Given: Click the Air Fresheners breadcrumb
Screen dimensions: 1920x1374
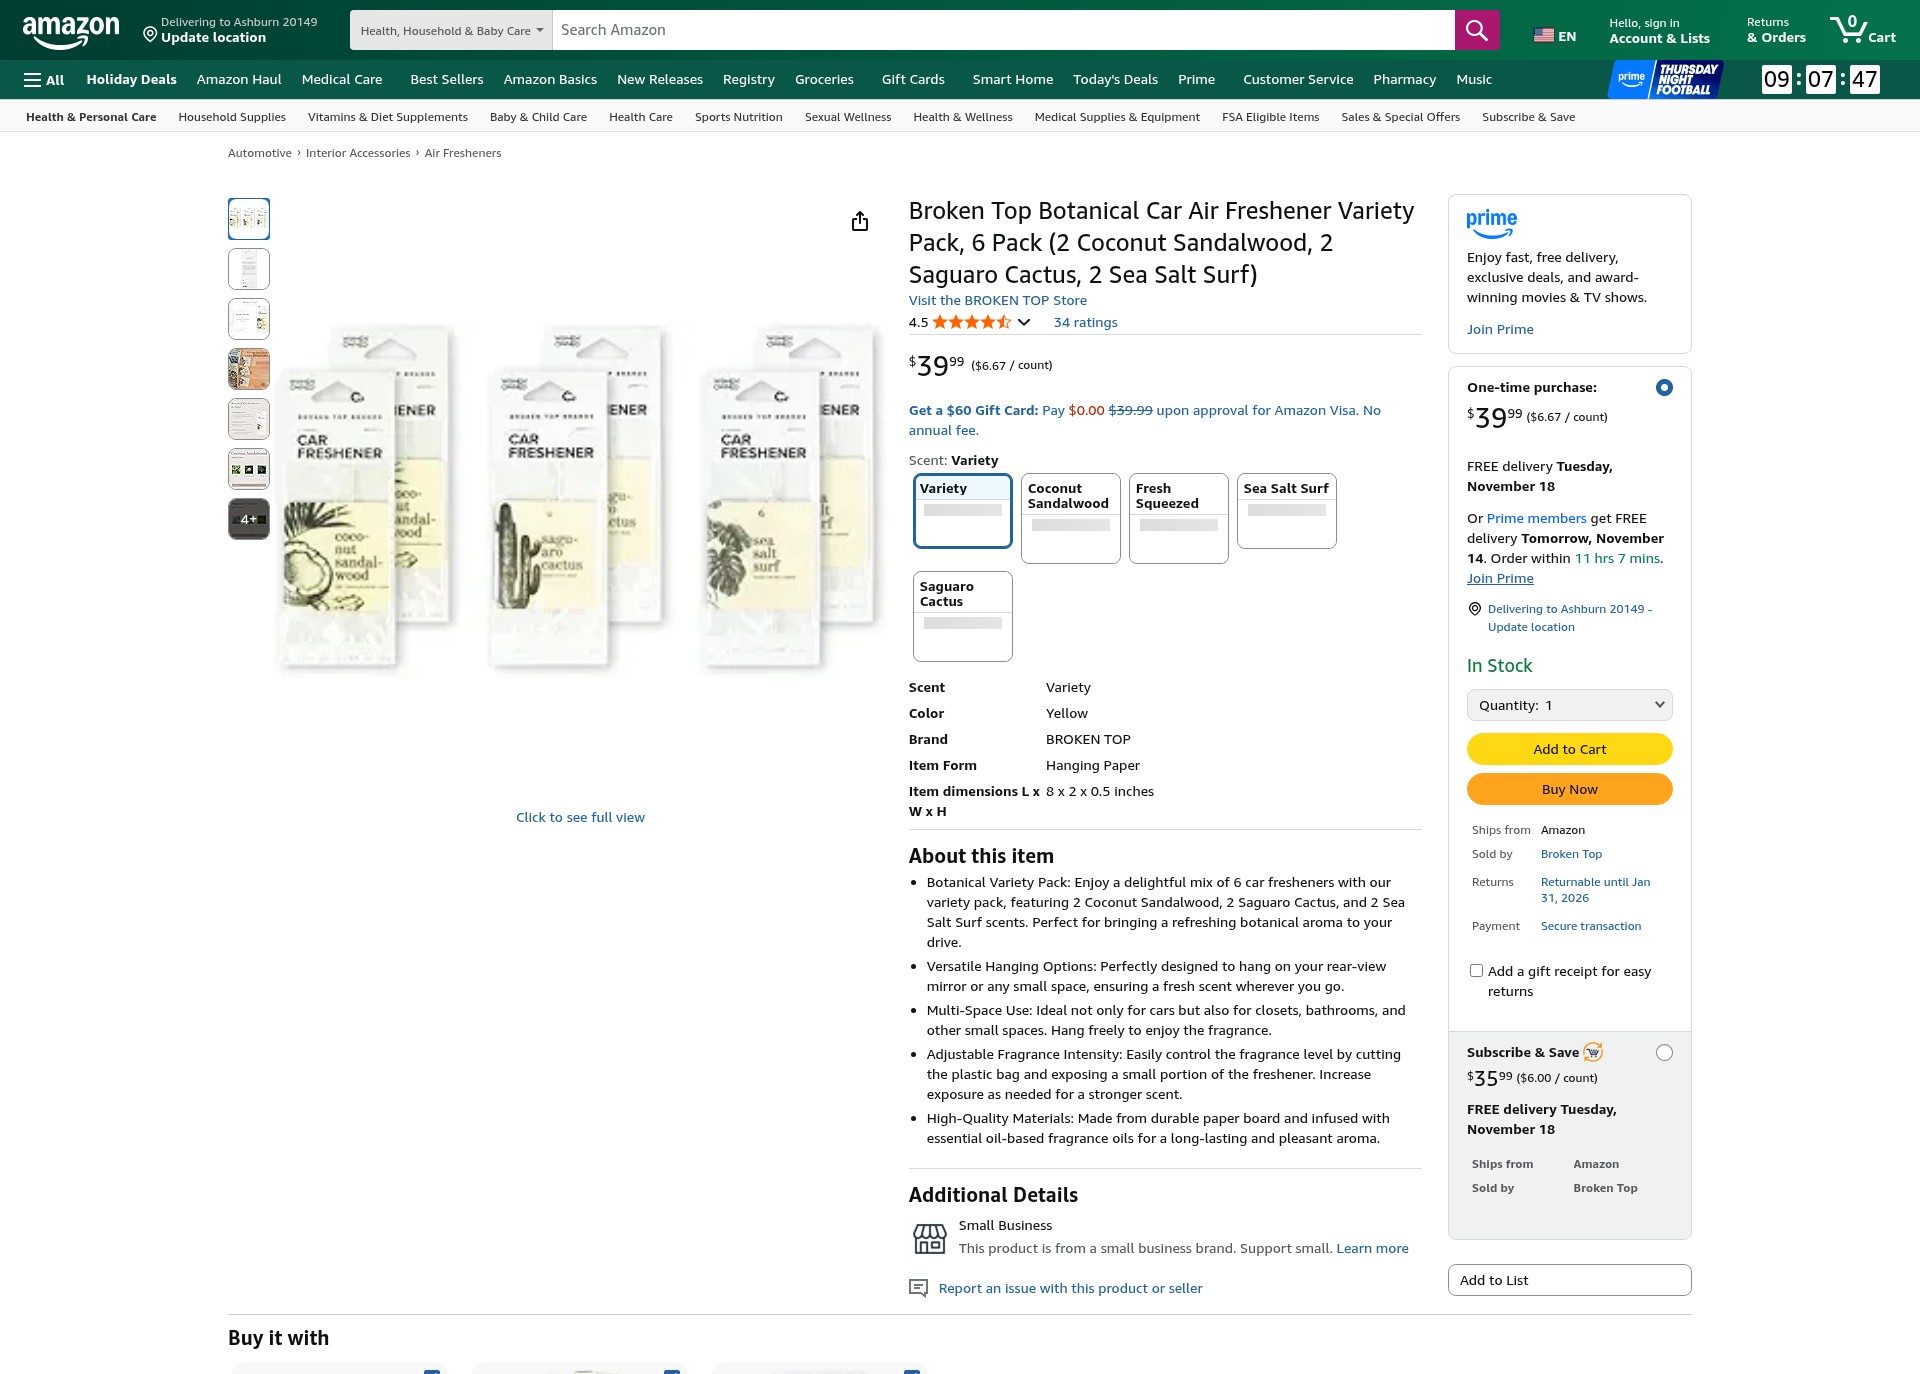Looking at the screenshot, I should point(462,153).
